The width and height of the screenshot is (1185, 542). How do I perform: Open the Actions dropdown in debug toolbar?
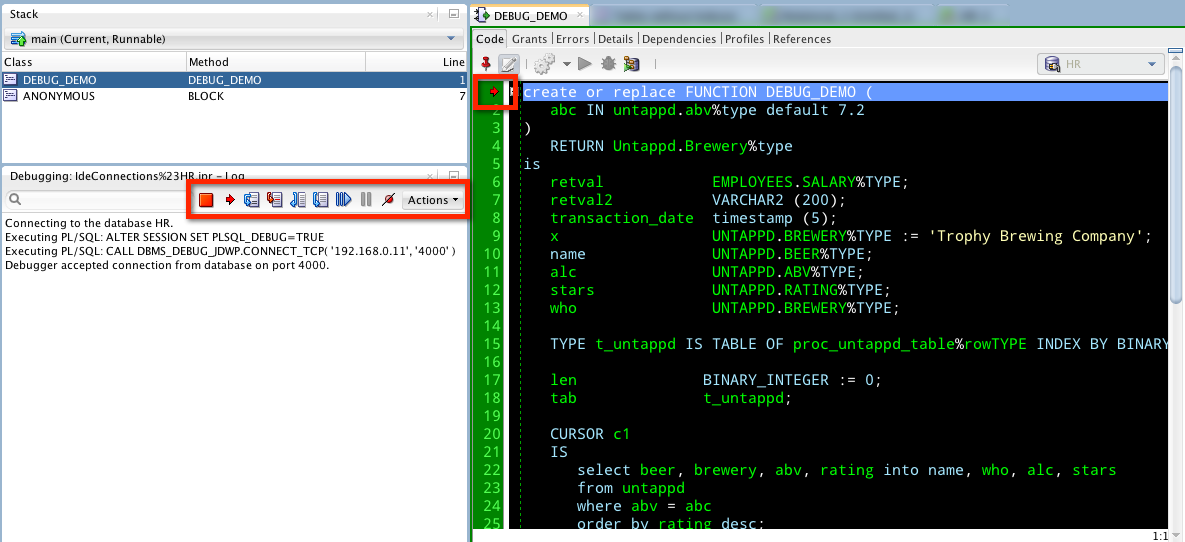point(432,200)
